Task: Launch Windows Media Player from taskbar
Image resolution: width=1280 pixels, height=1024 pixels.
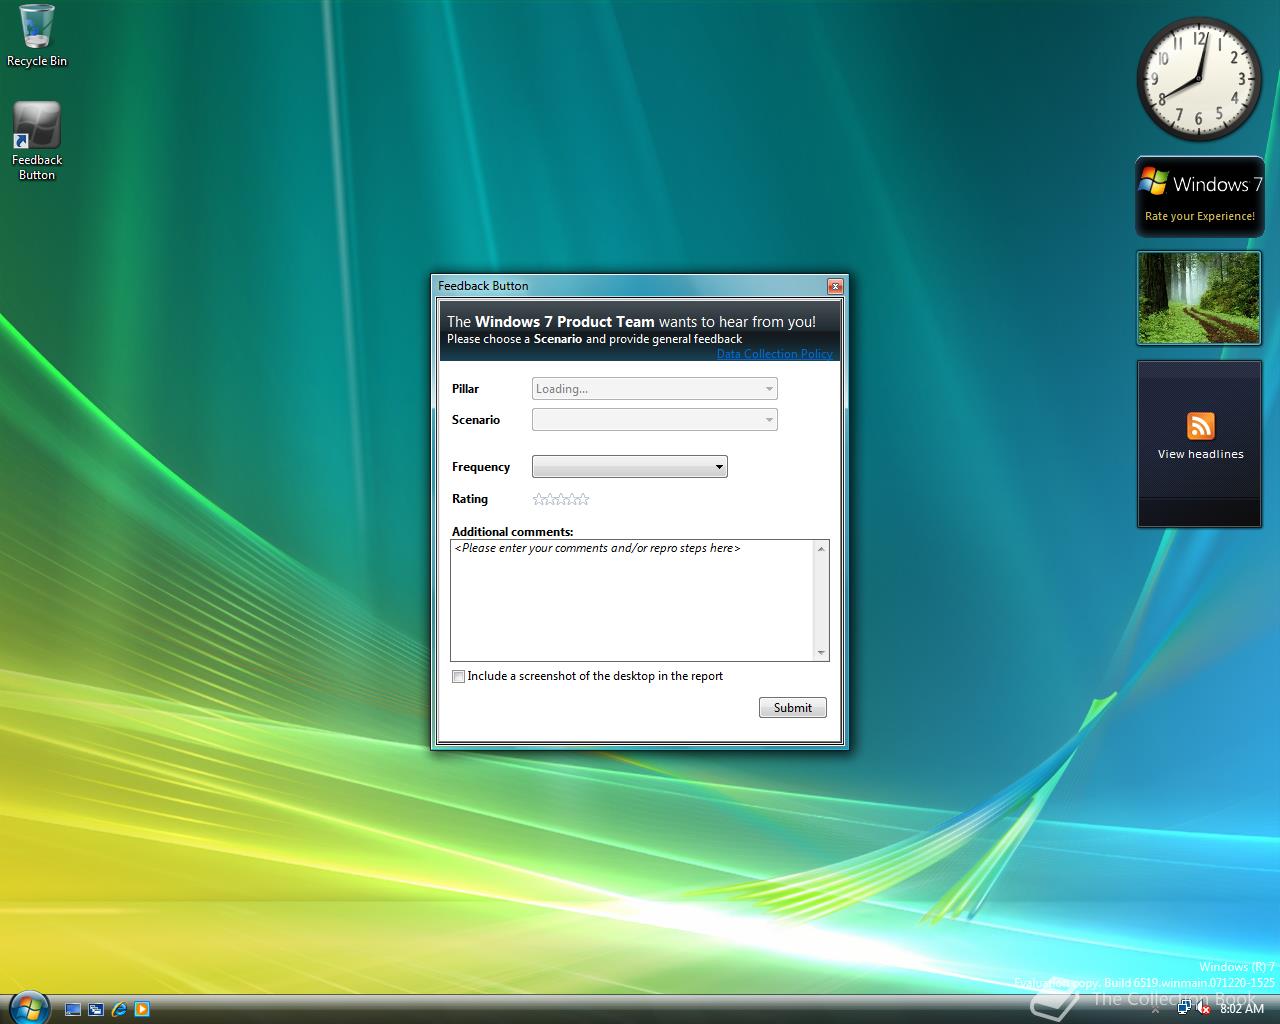Action: pyautogui.click(x=142, y=1009)
